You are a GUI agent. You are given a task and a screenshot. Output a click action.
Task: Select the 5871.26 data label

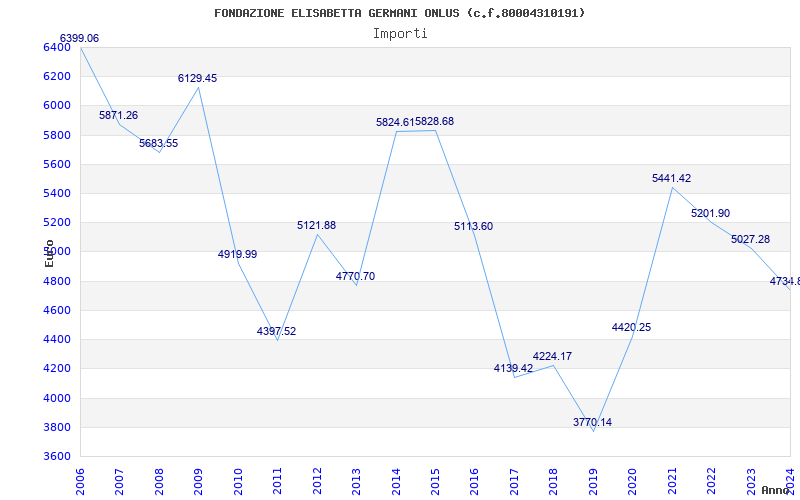(118, 115)
